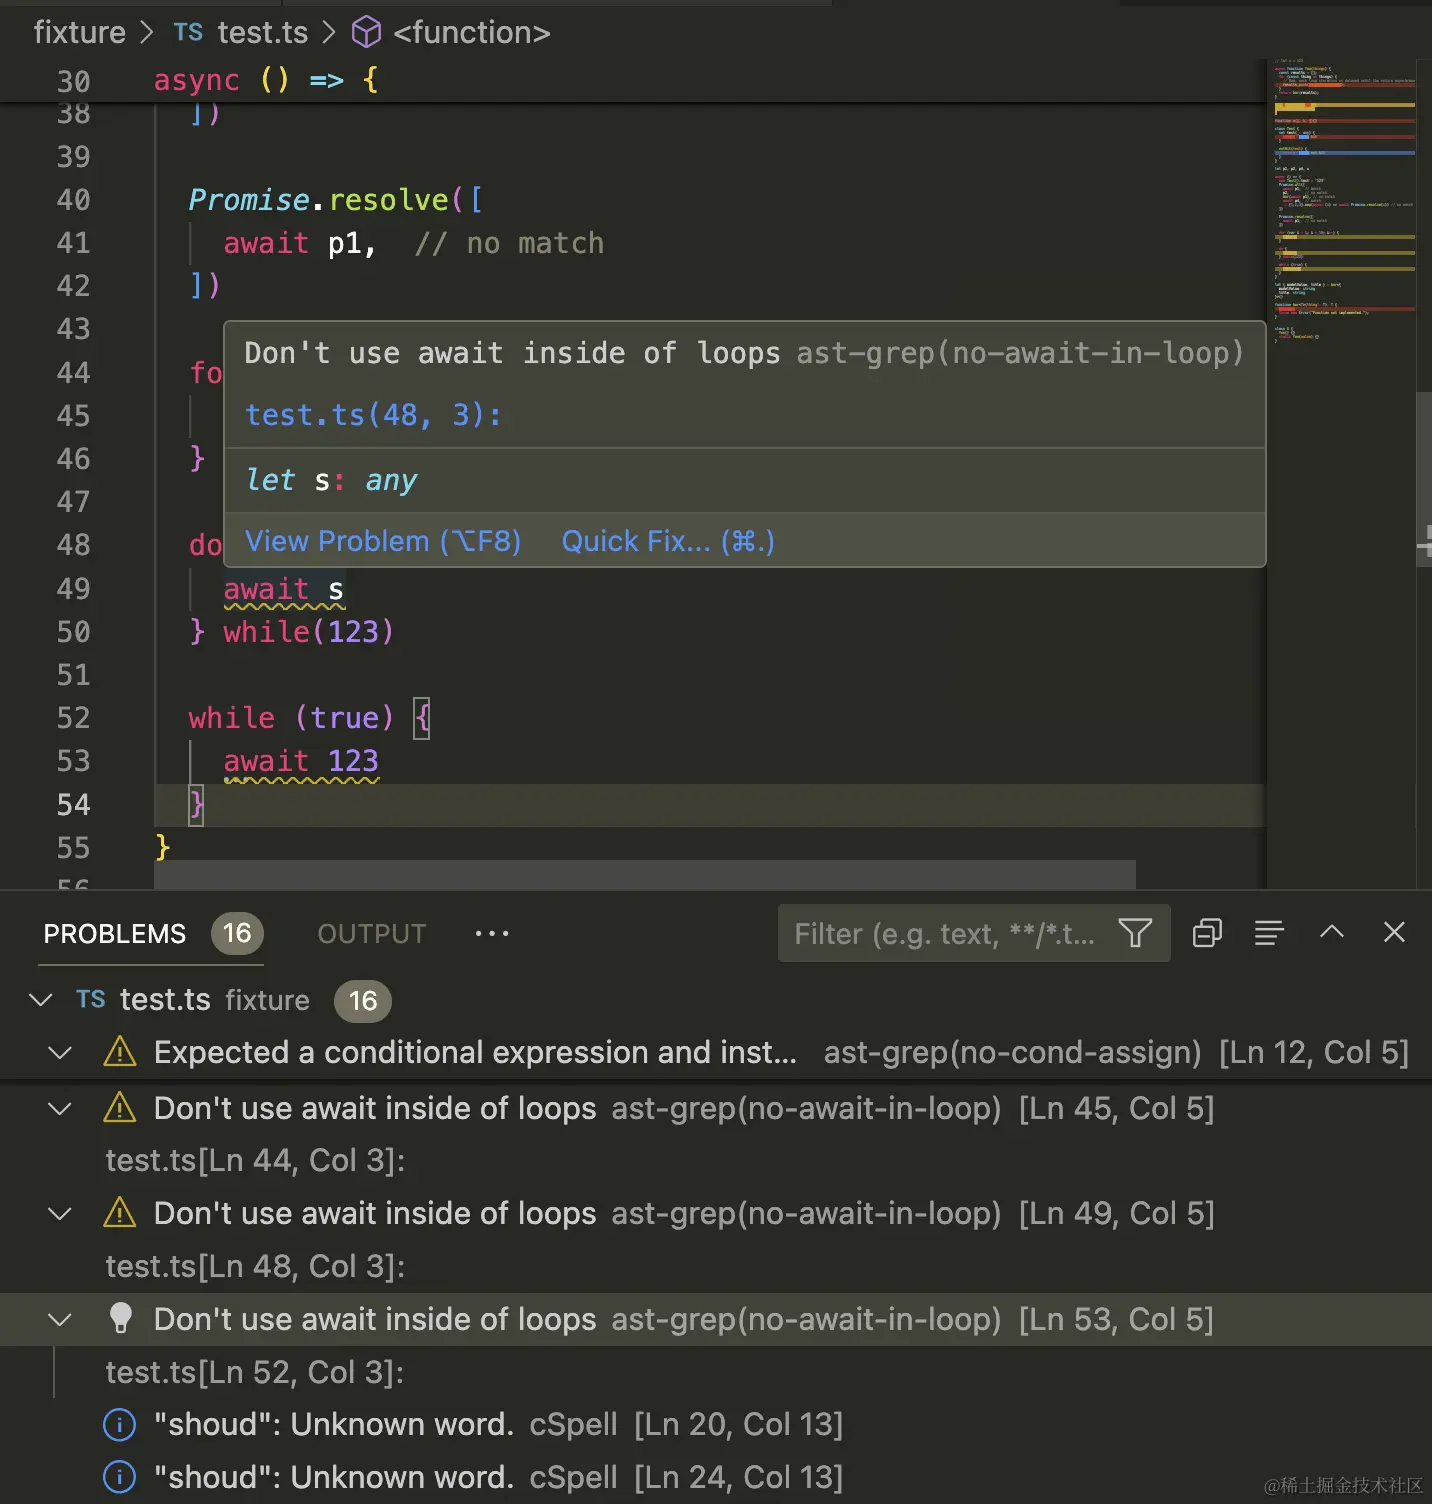Click warning icon for Ln 45 problem

[120, 1108]
